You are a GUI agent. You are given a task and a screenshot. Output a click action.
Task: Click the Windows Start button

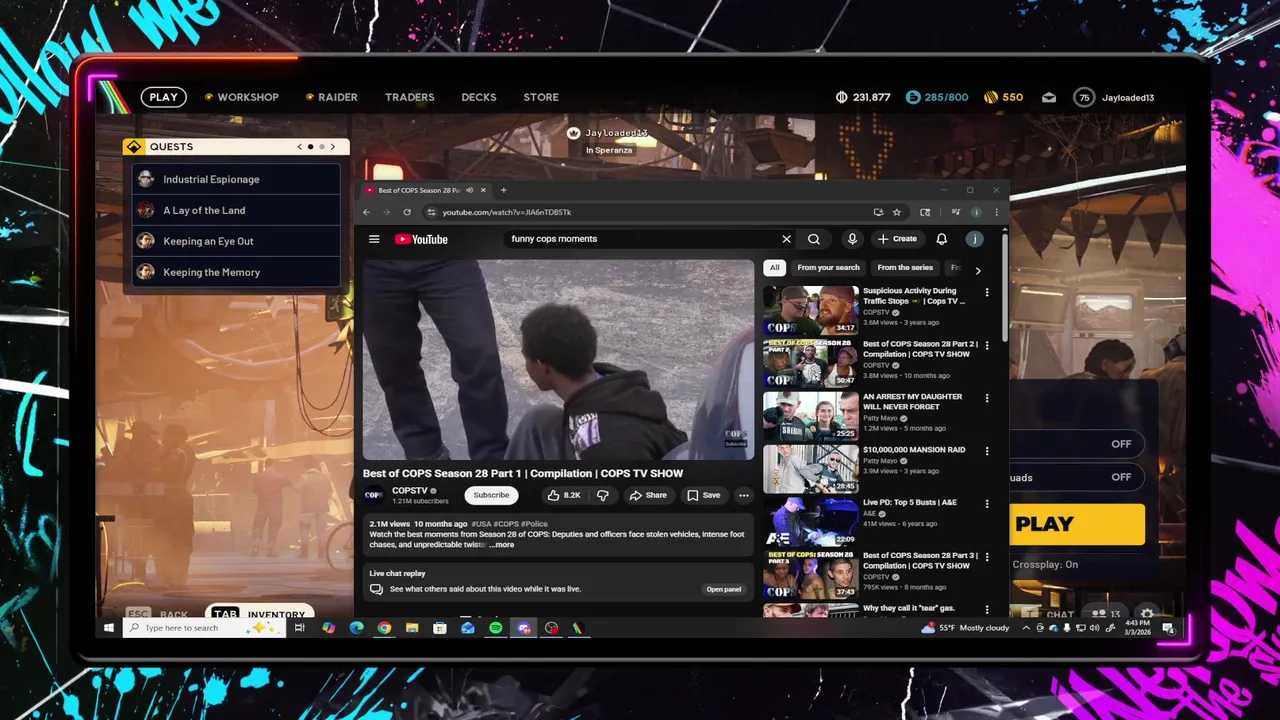109,628
